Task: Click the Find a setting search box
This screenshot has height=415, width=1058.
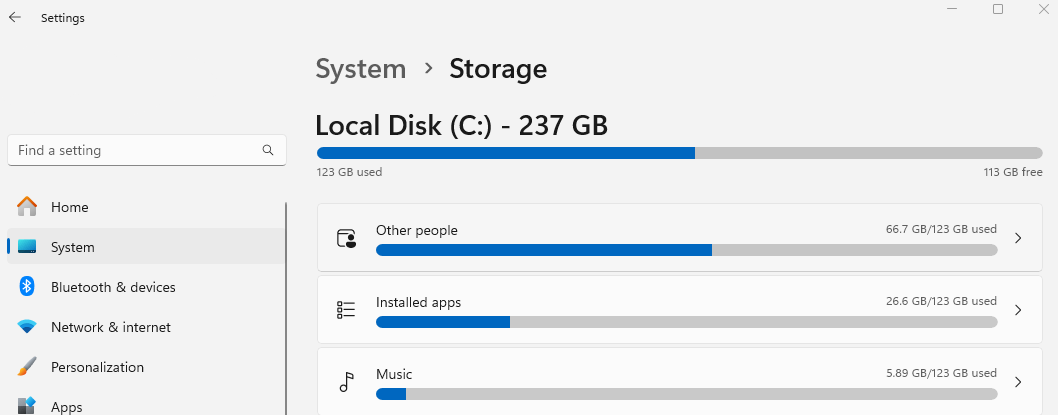Action: coord(146,150)
